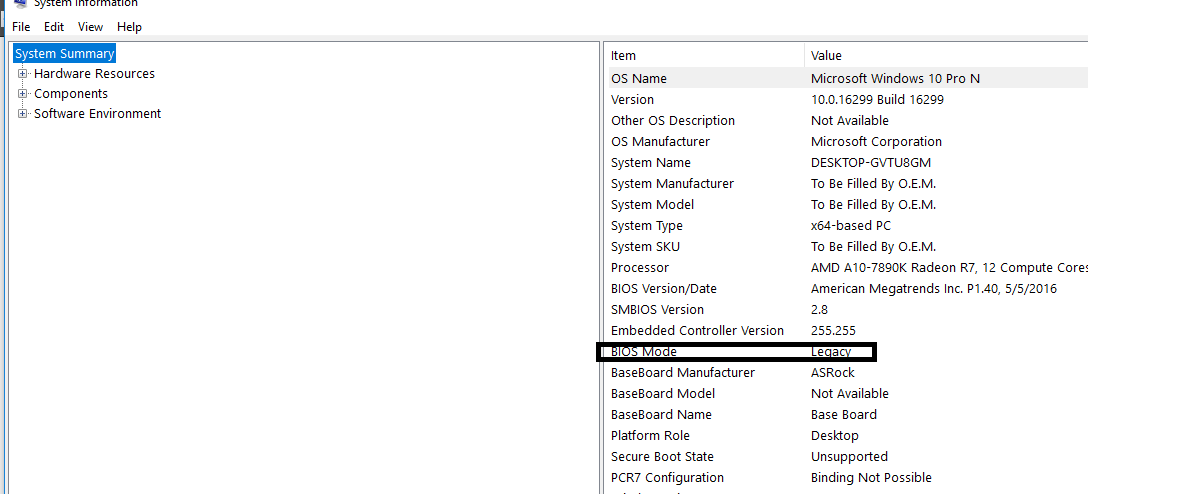
Task: Select Software Environment tree item
Action: click(x=97, y=113)
